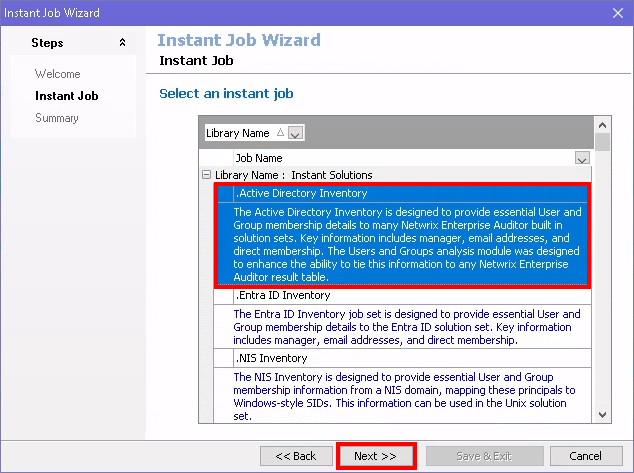Select the .Entra ID Inventory job
This screenshot has width=634, height=473.
[285, 296]
